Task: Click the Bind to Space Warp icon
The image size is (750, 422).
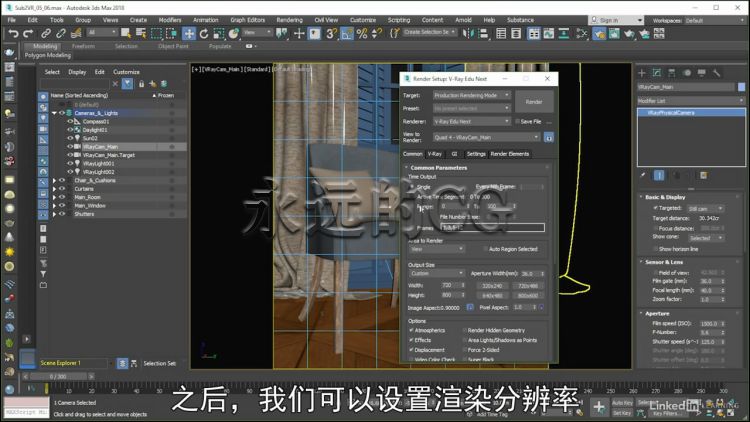Action: coord(76,33)
